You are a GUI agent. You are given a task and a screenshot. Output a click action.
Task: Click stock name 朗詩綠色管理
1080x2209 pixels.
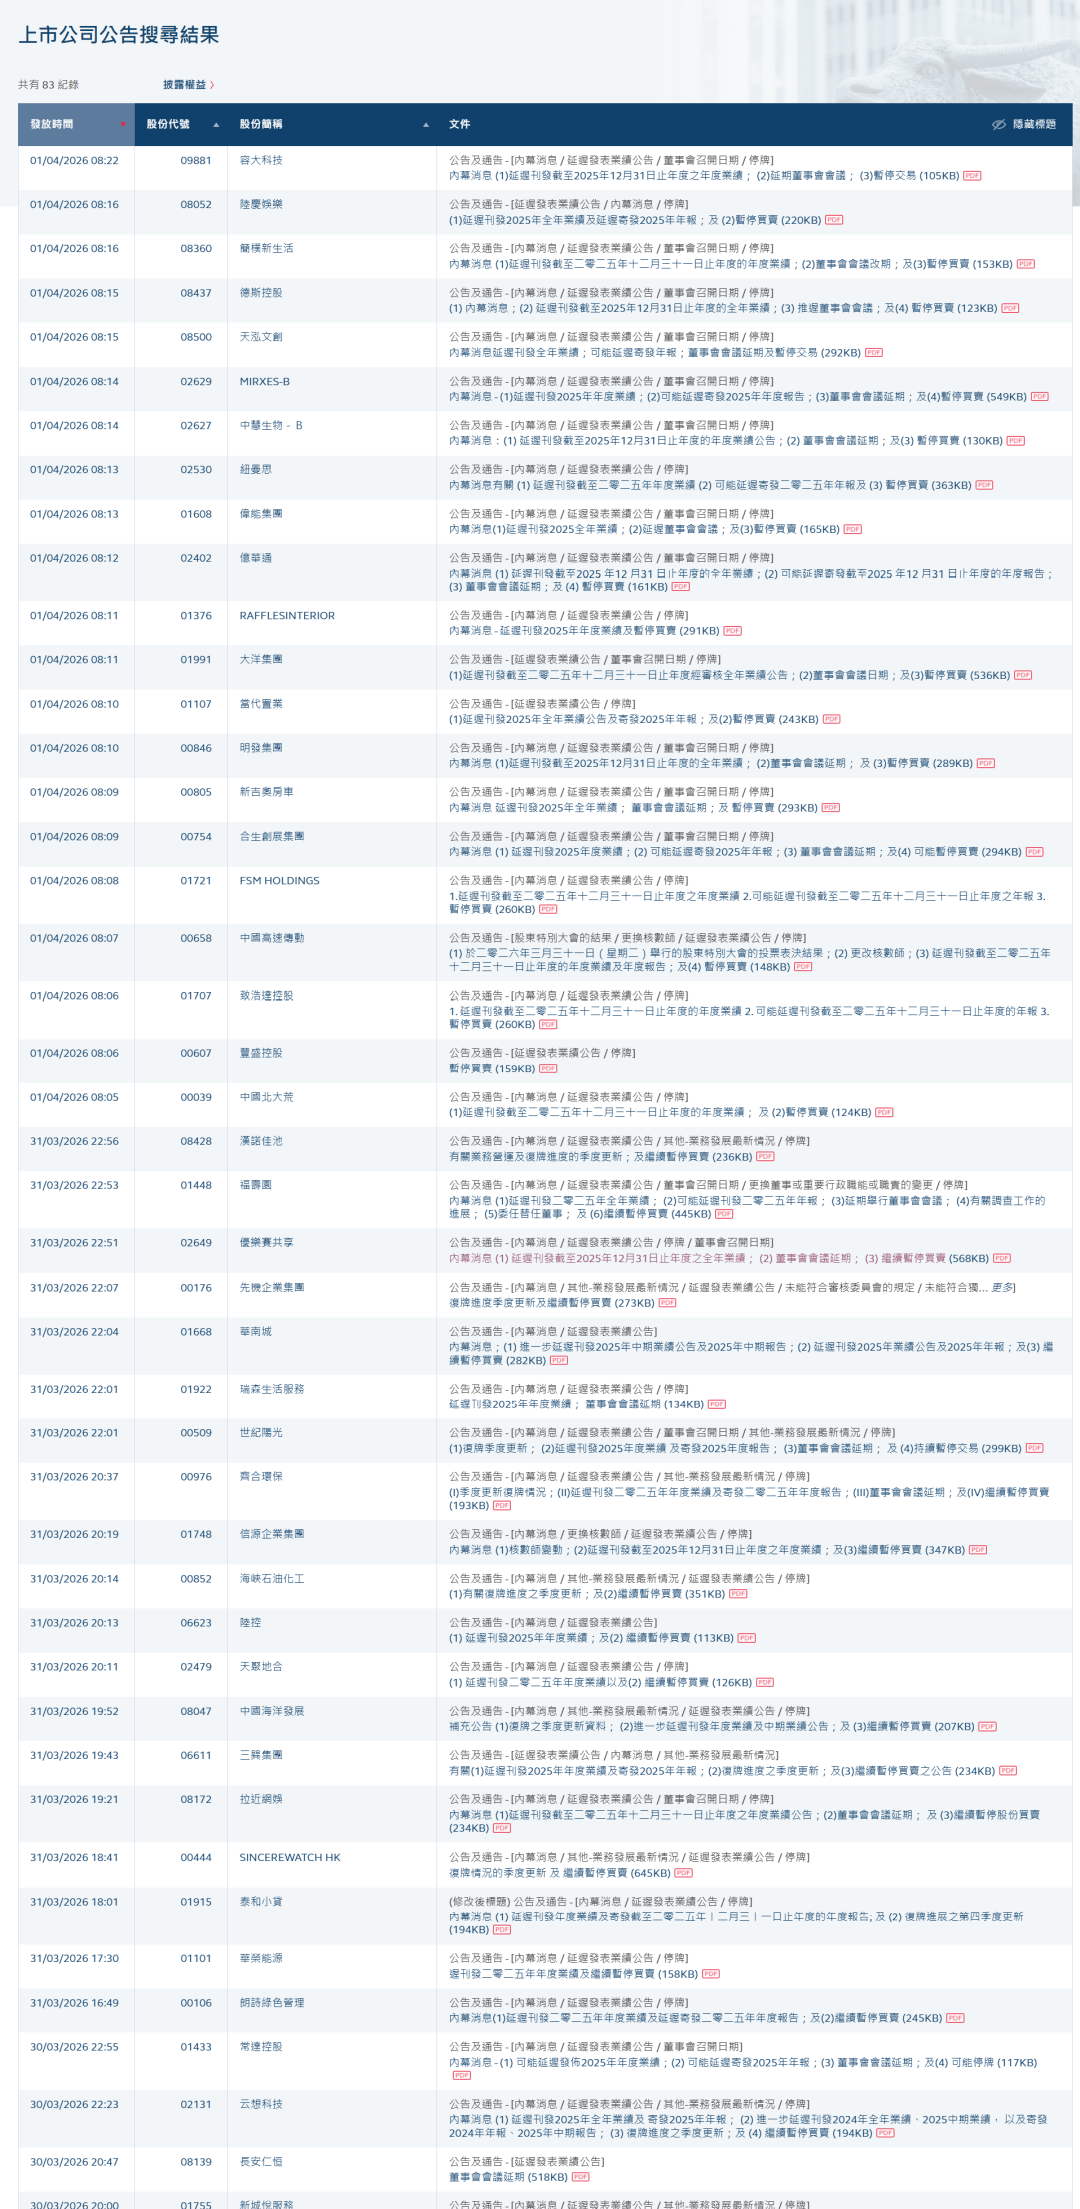pos(272,2003)
